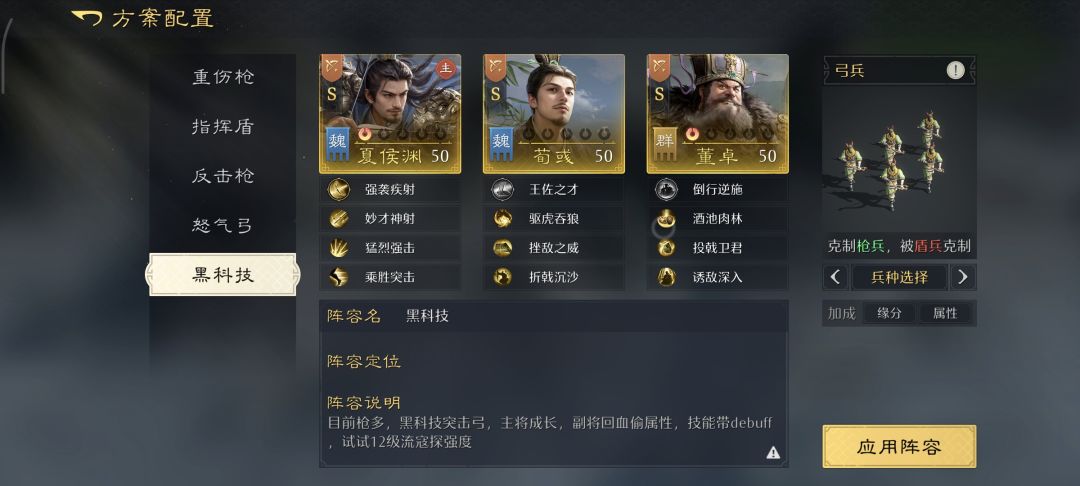
Task: Tap the 倒行逆施 skill icon
Action: click(666, 189)
